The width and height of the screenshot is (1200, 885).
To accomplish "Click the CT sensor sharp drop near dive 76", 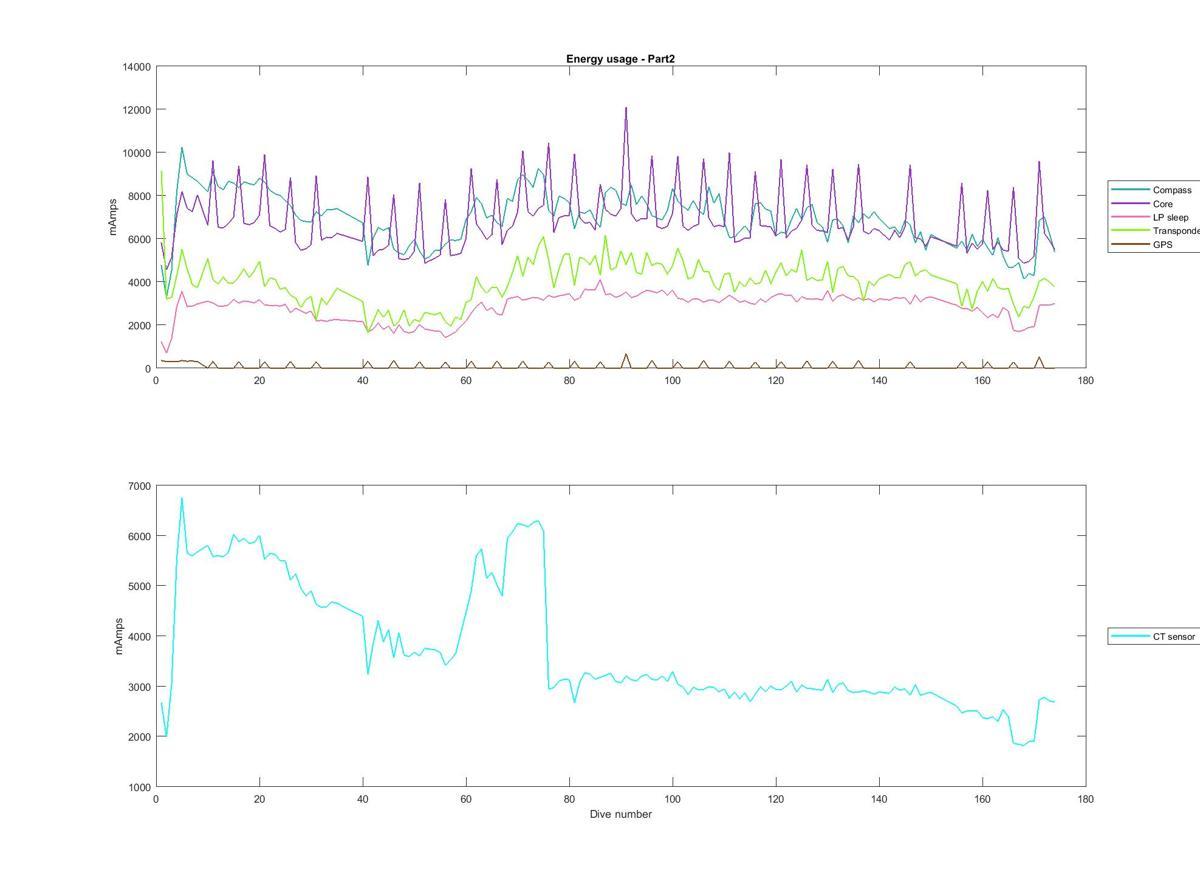I will (x=546, y=610).
